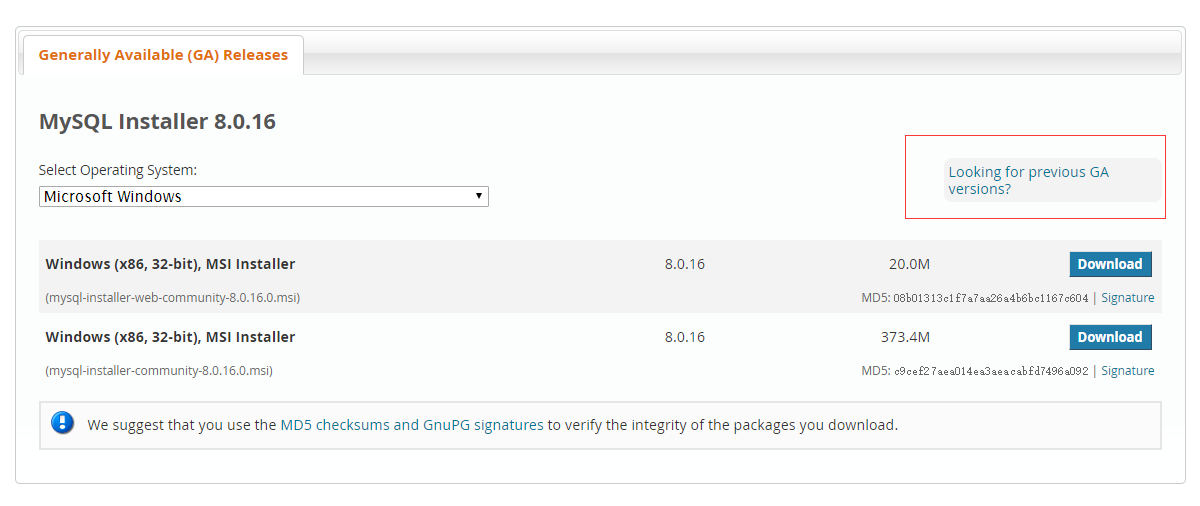The height and width of the screenshot is (506, 1200).
Task: Open the Microsoft Windows operating system dropdown
Action: click(263, 197)
